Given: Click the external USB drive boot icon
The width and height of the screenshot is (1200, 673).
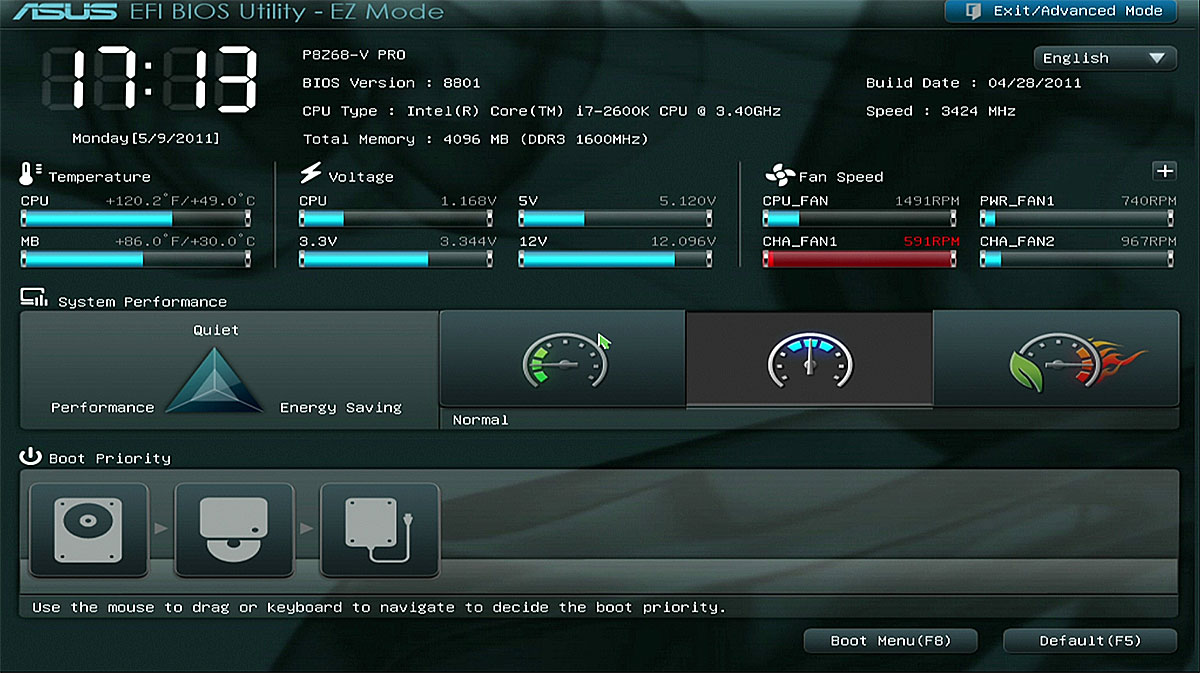Looking at the screenshot, I should (x=380, y=530).
